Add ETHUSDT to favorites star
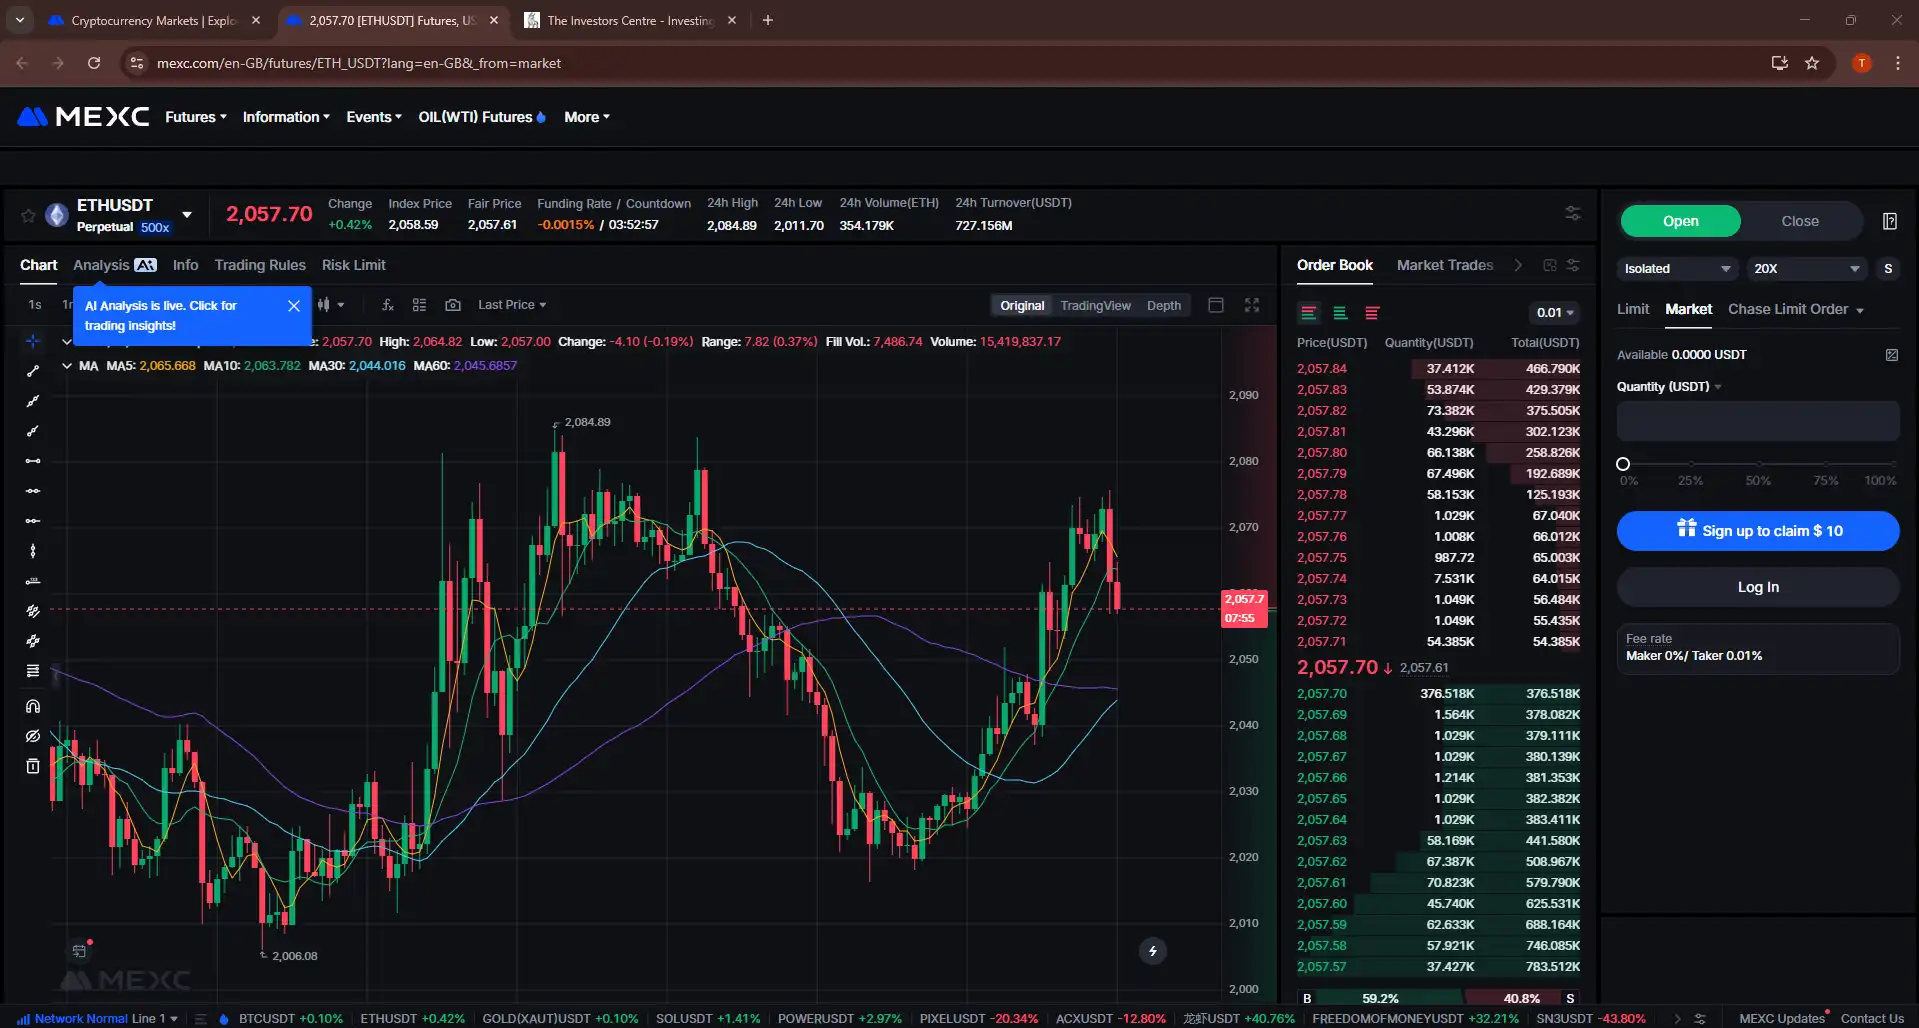 [x=28, y=215]
